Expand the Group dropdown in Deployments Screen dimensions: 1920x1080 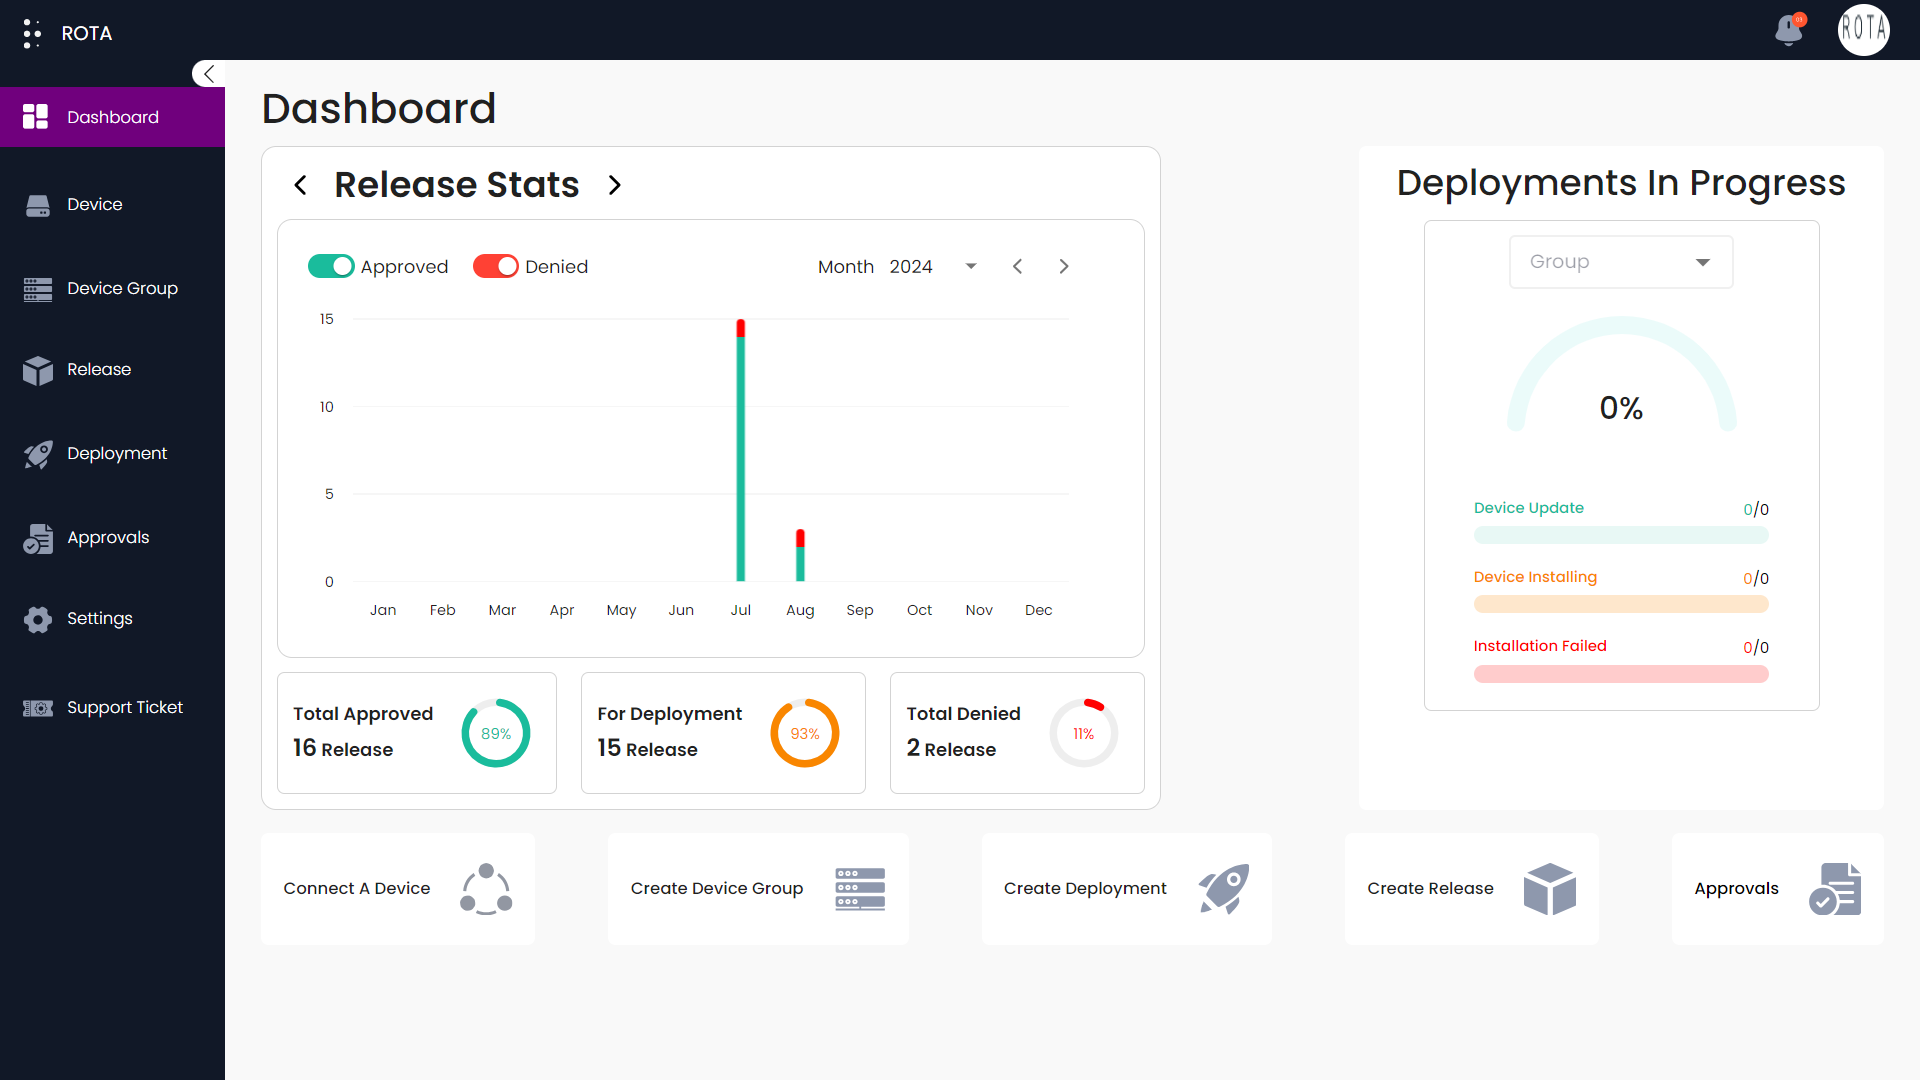coord(1621,261)
